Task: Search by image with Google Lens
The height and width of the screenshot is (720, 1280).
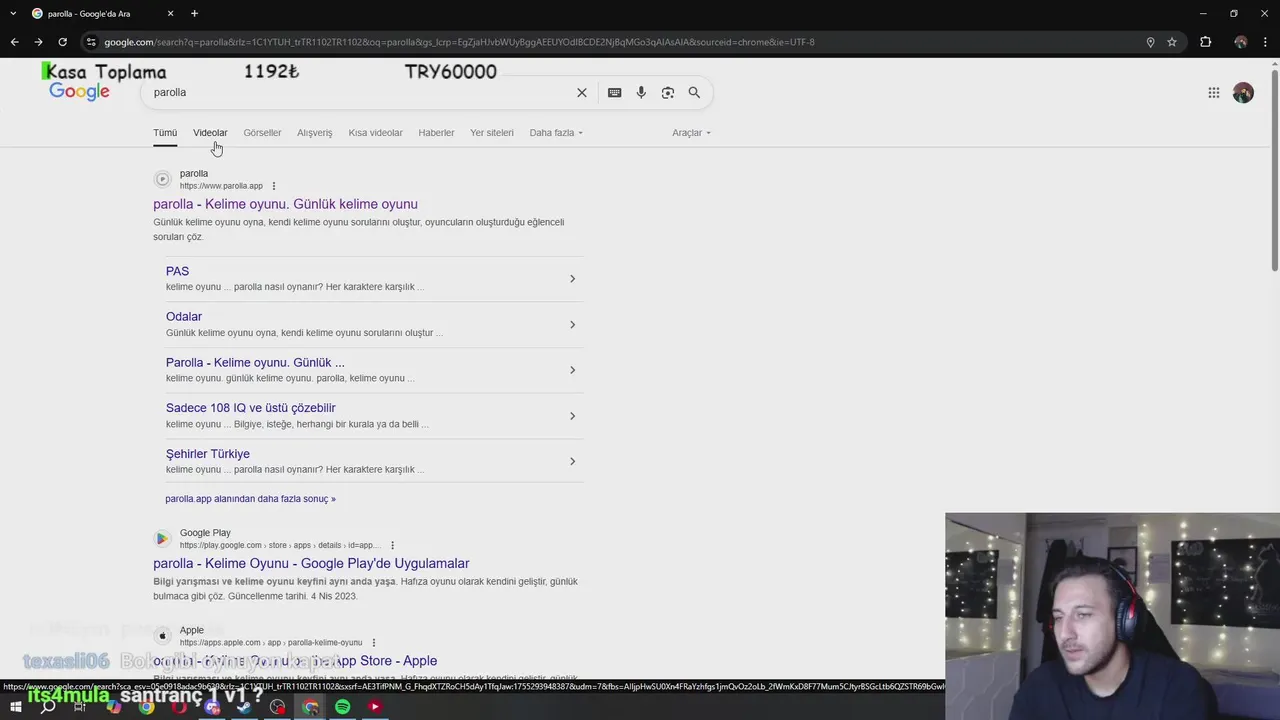Action: (x=668, y=92)
